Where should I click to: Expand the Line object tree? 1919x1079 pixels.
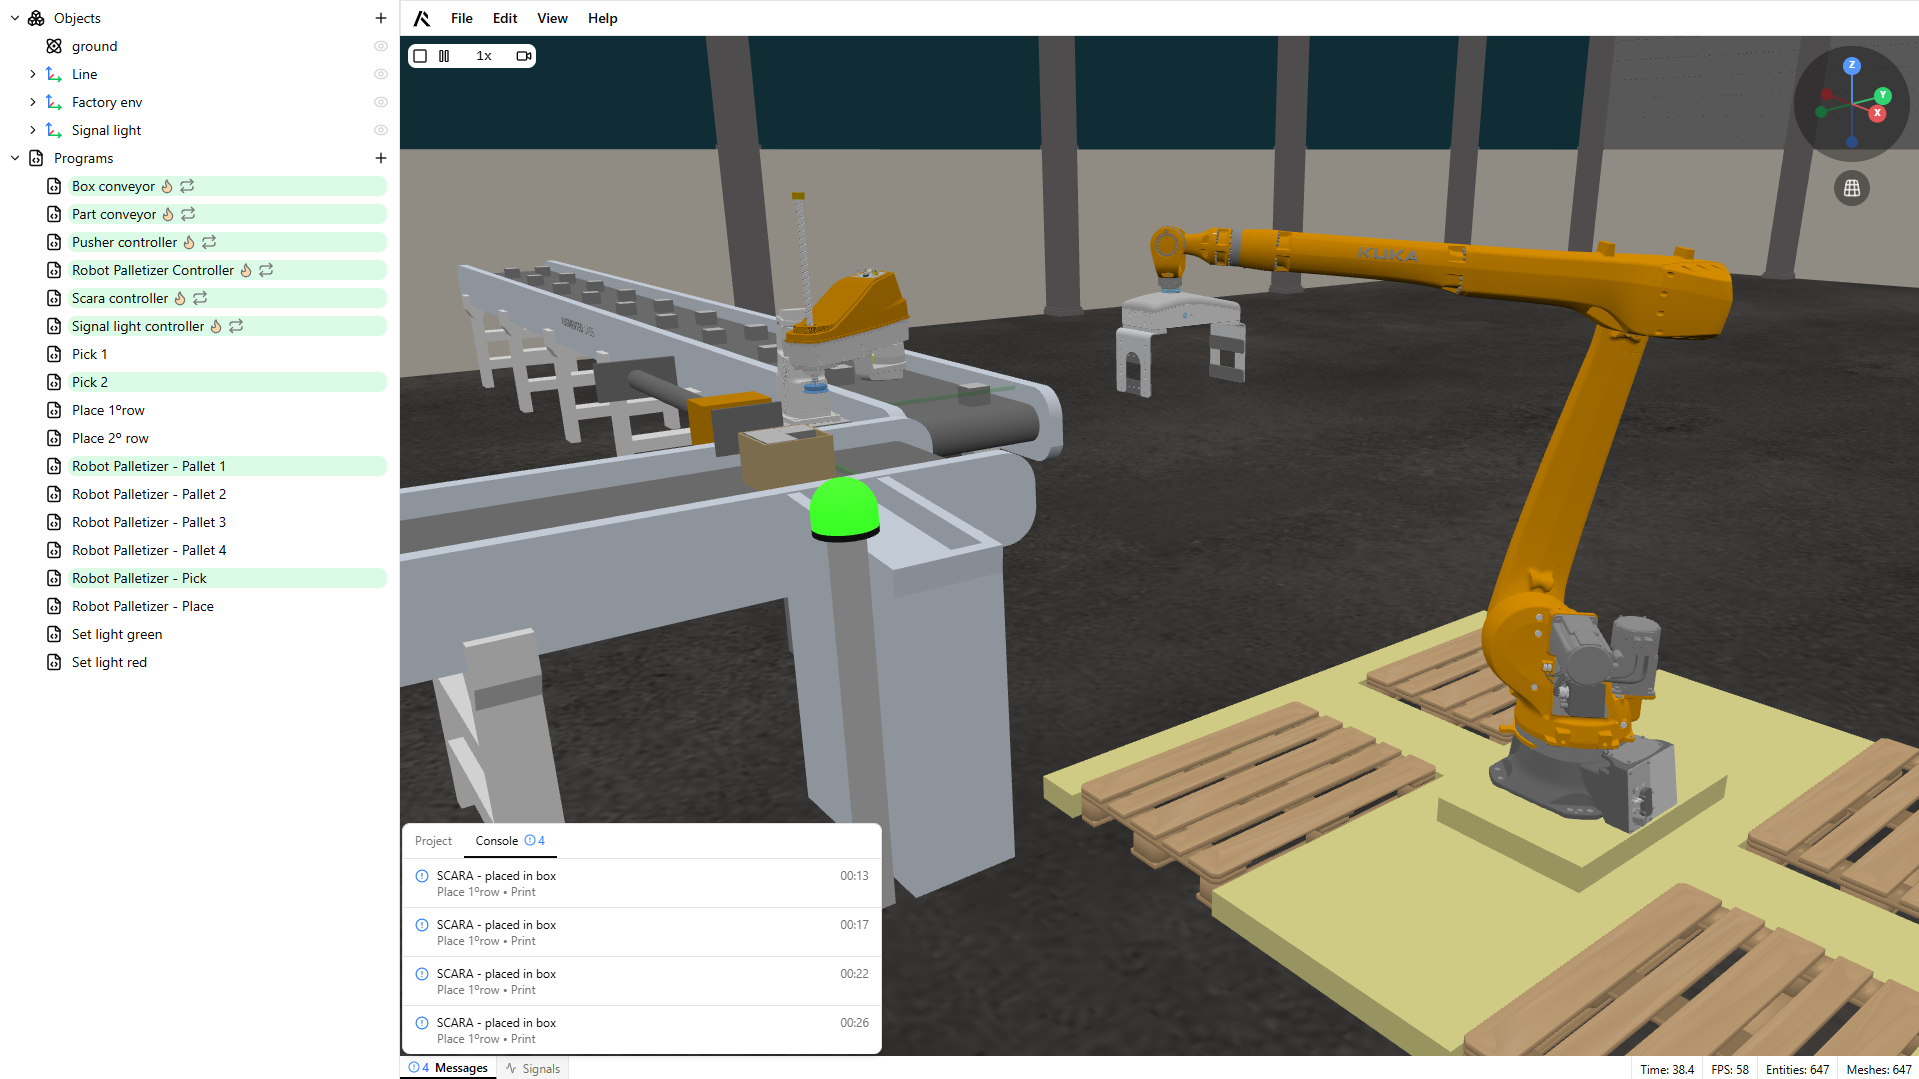tap(33, 74)
